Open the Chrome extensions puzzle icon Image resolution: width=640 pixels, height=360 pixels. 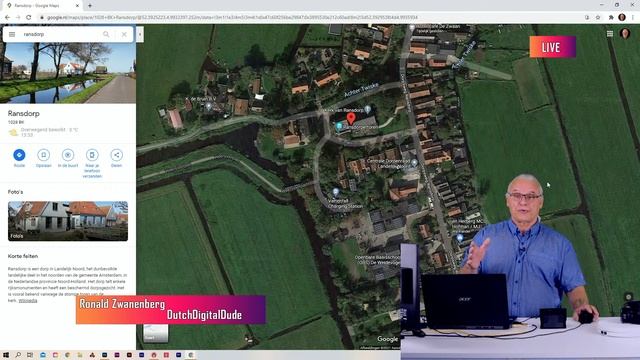[611, 17]
